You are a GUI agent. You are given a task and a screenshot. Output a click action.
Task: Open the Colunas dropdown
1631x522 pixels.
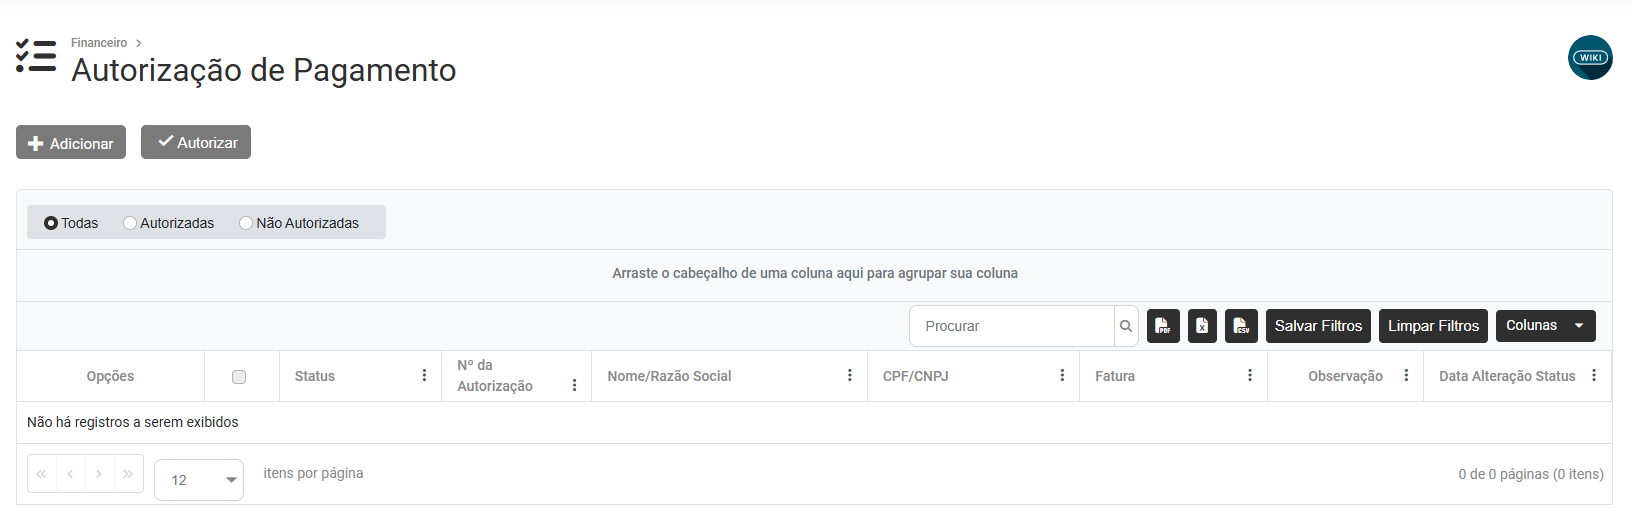tap(1545, 326)
